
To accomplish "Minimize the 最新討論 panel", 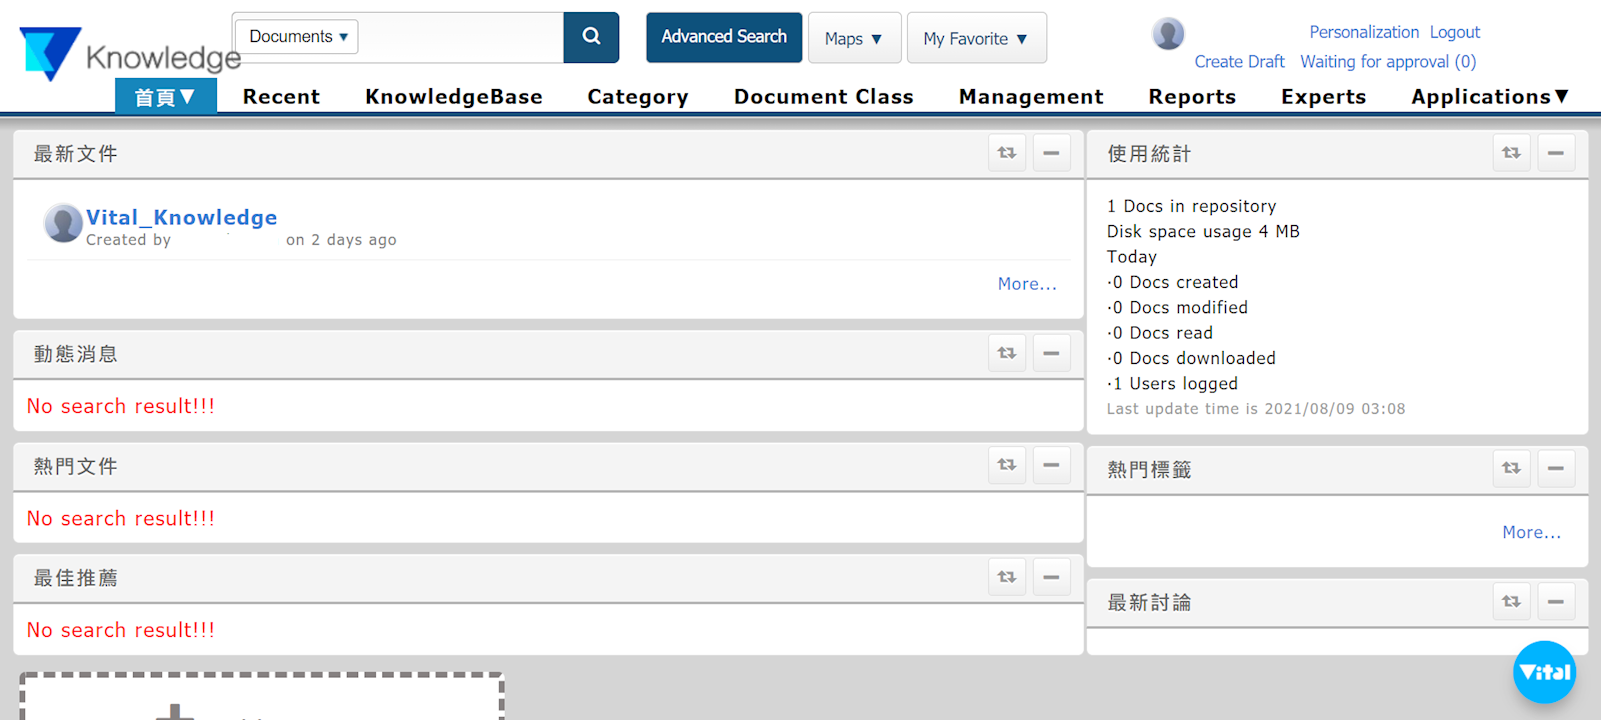I will tap(1555, 601).
